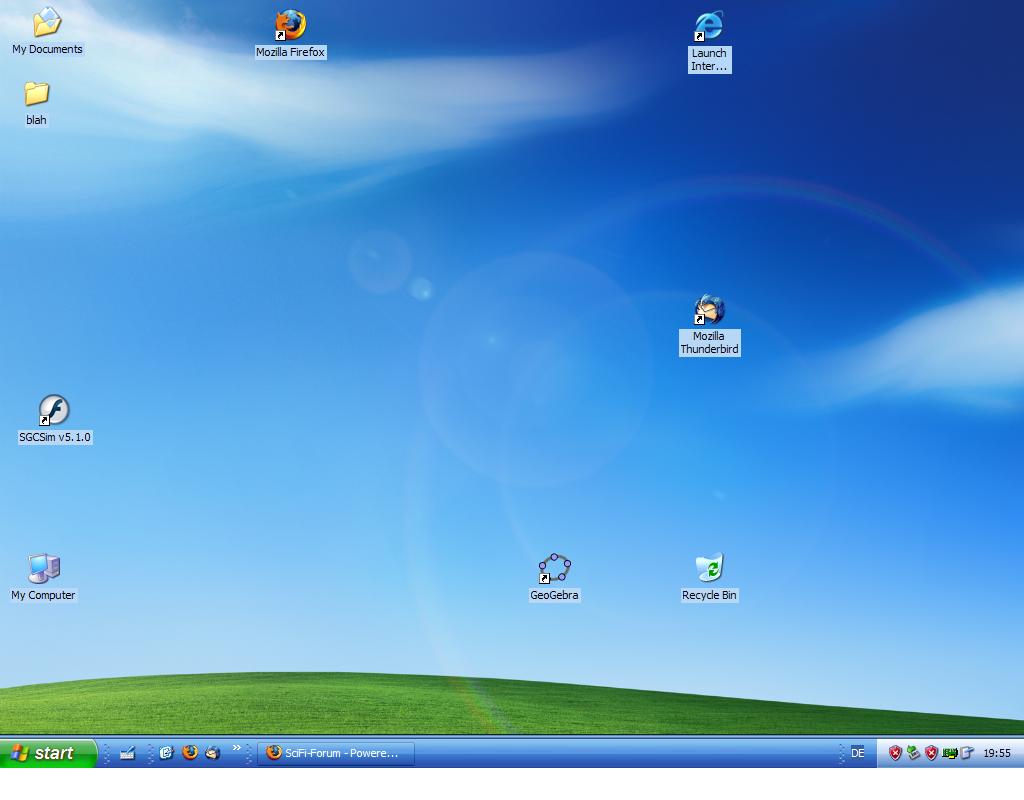Click the Safely Remove Hardware tray icon
The image size is (1024, 800).
913,753
